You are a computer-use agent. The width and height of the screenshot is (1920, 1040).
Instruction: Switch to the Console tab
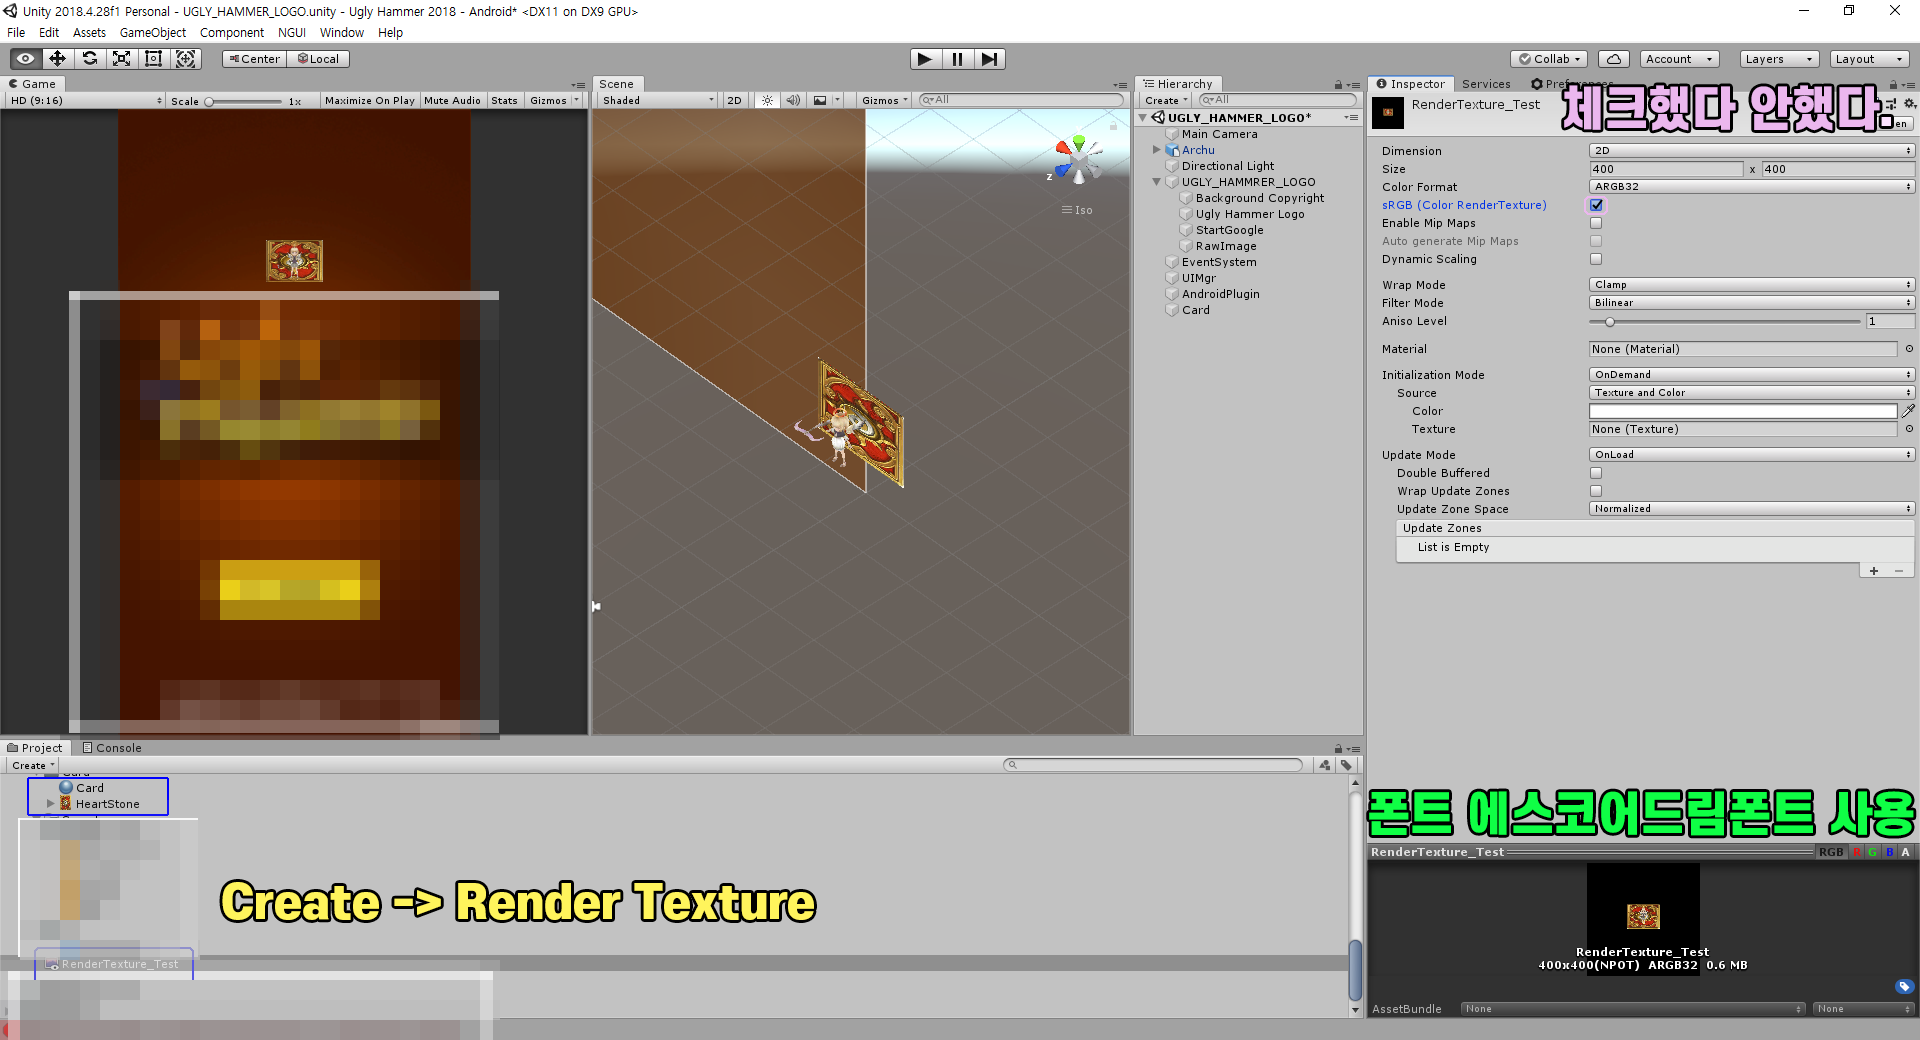pos(112,748)
